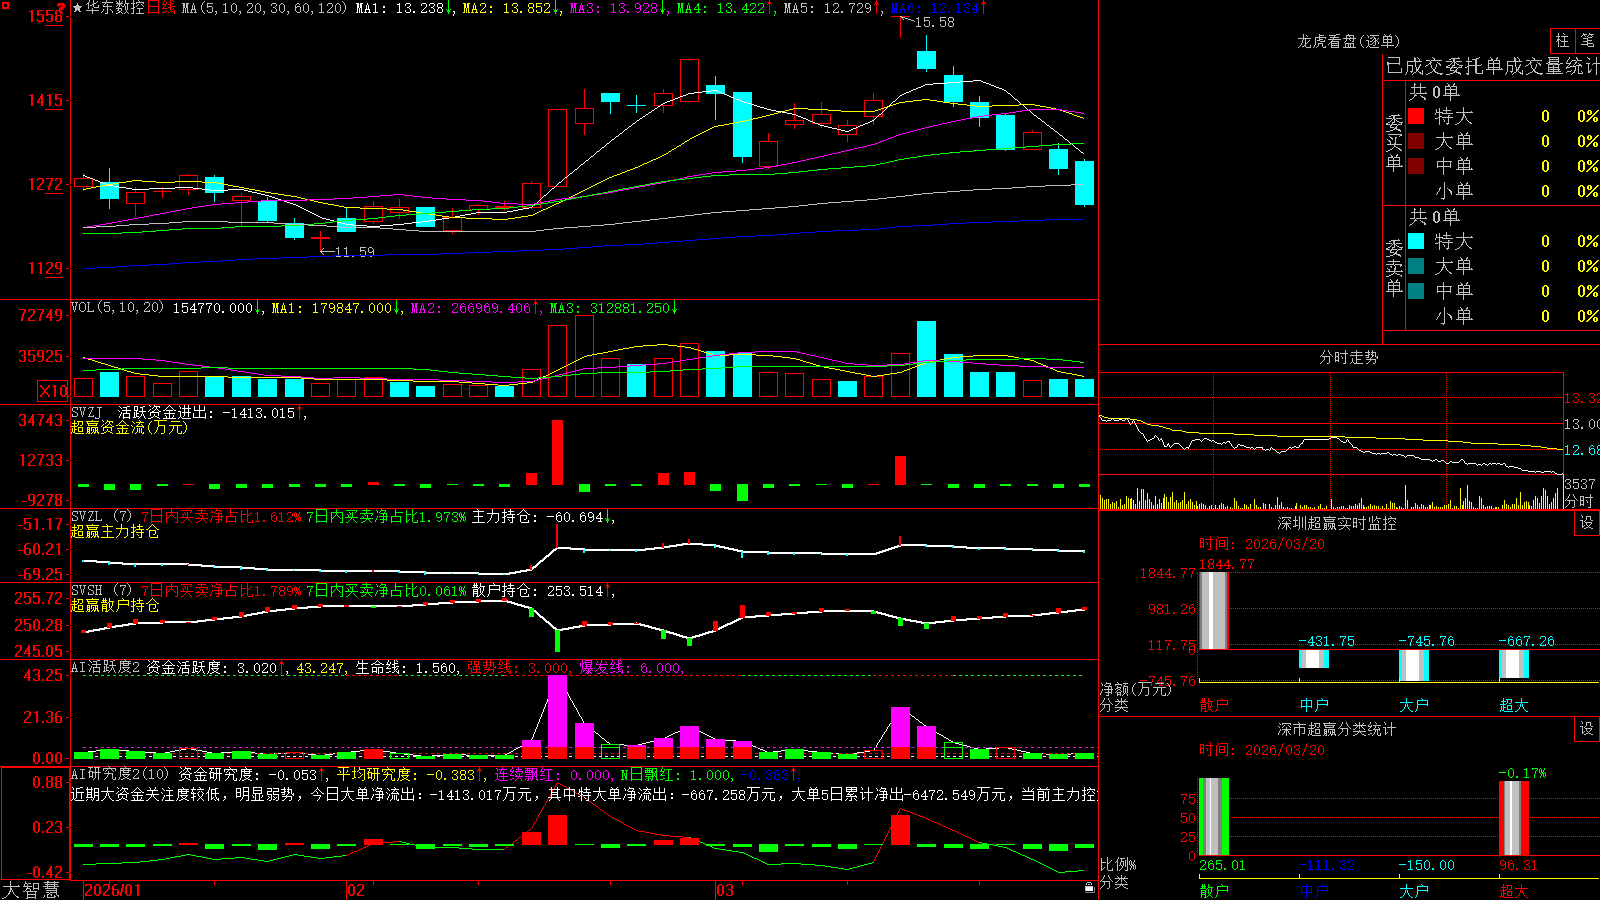Image resolution: width=1600 pixels, height=900 pixels.
Task: Click the red 特大 buy-order swatch
Action: click(1416, 116)
